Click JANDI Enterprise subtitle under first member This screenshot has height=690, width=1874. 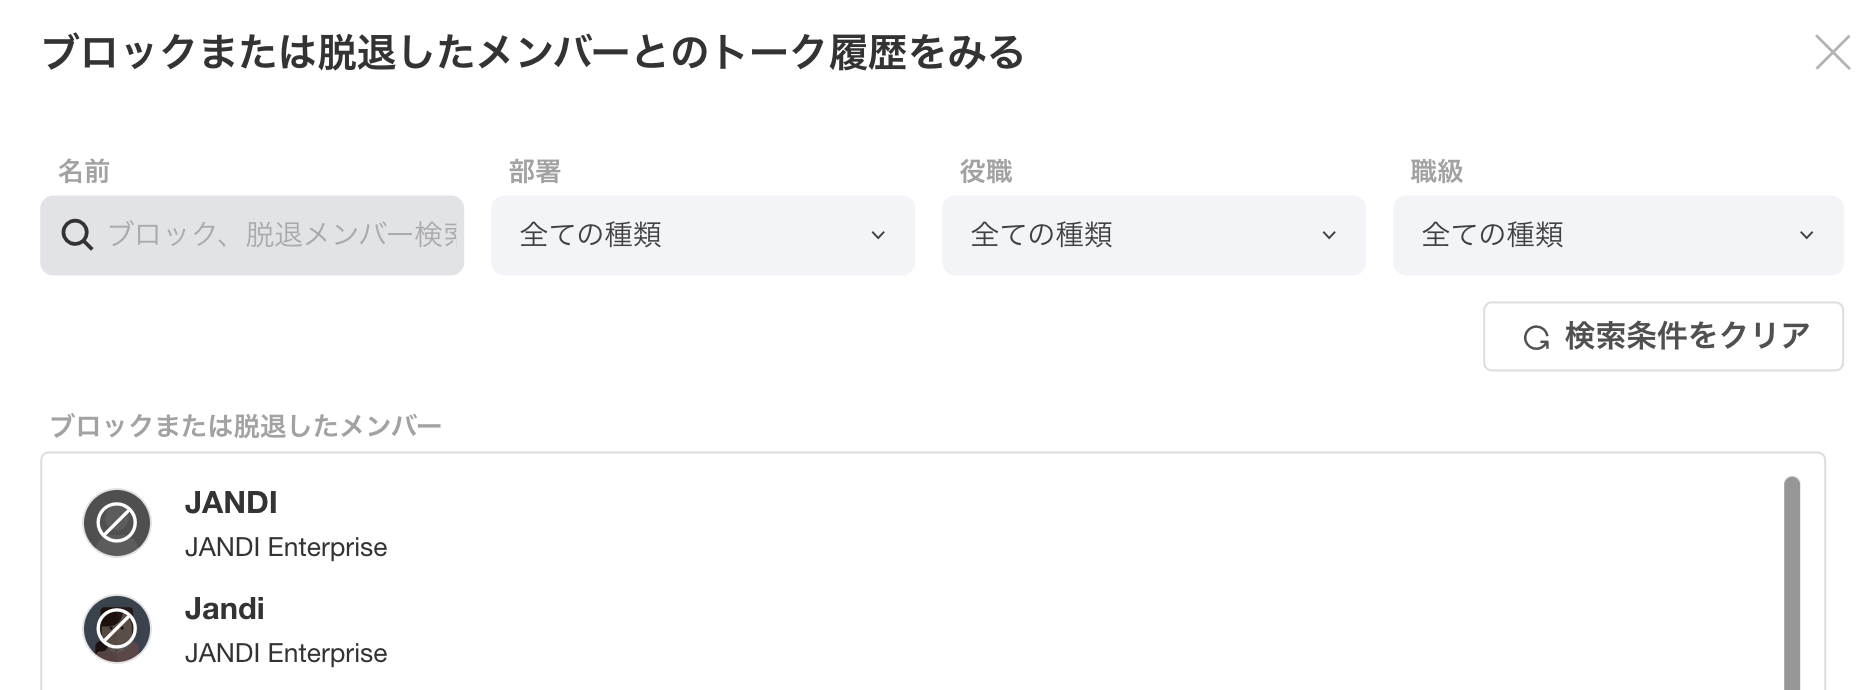tap(286, 547)
